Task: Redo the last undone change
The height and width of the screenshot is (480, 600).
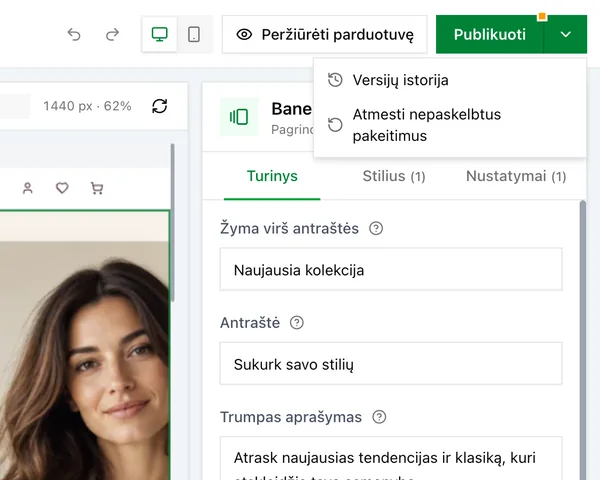Action: click(112, 35)
